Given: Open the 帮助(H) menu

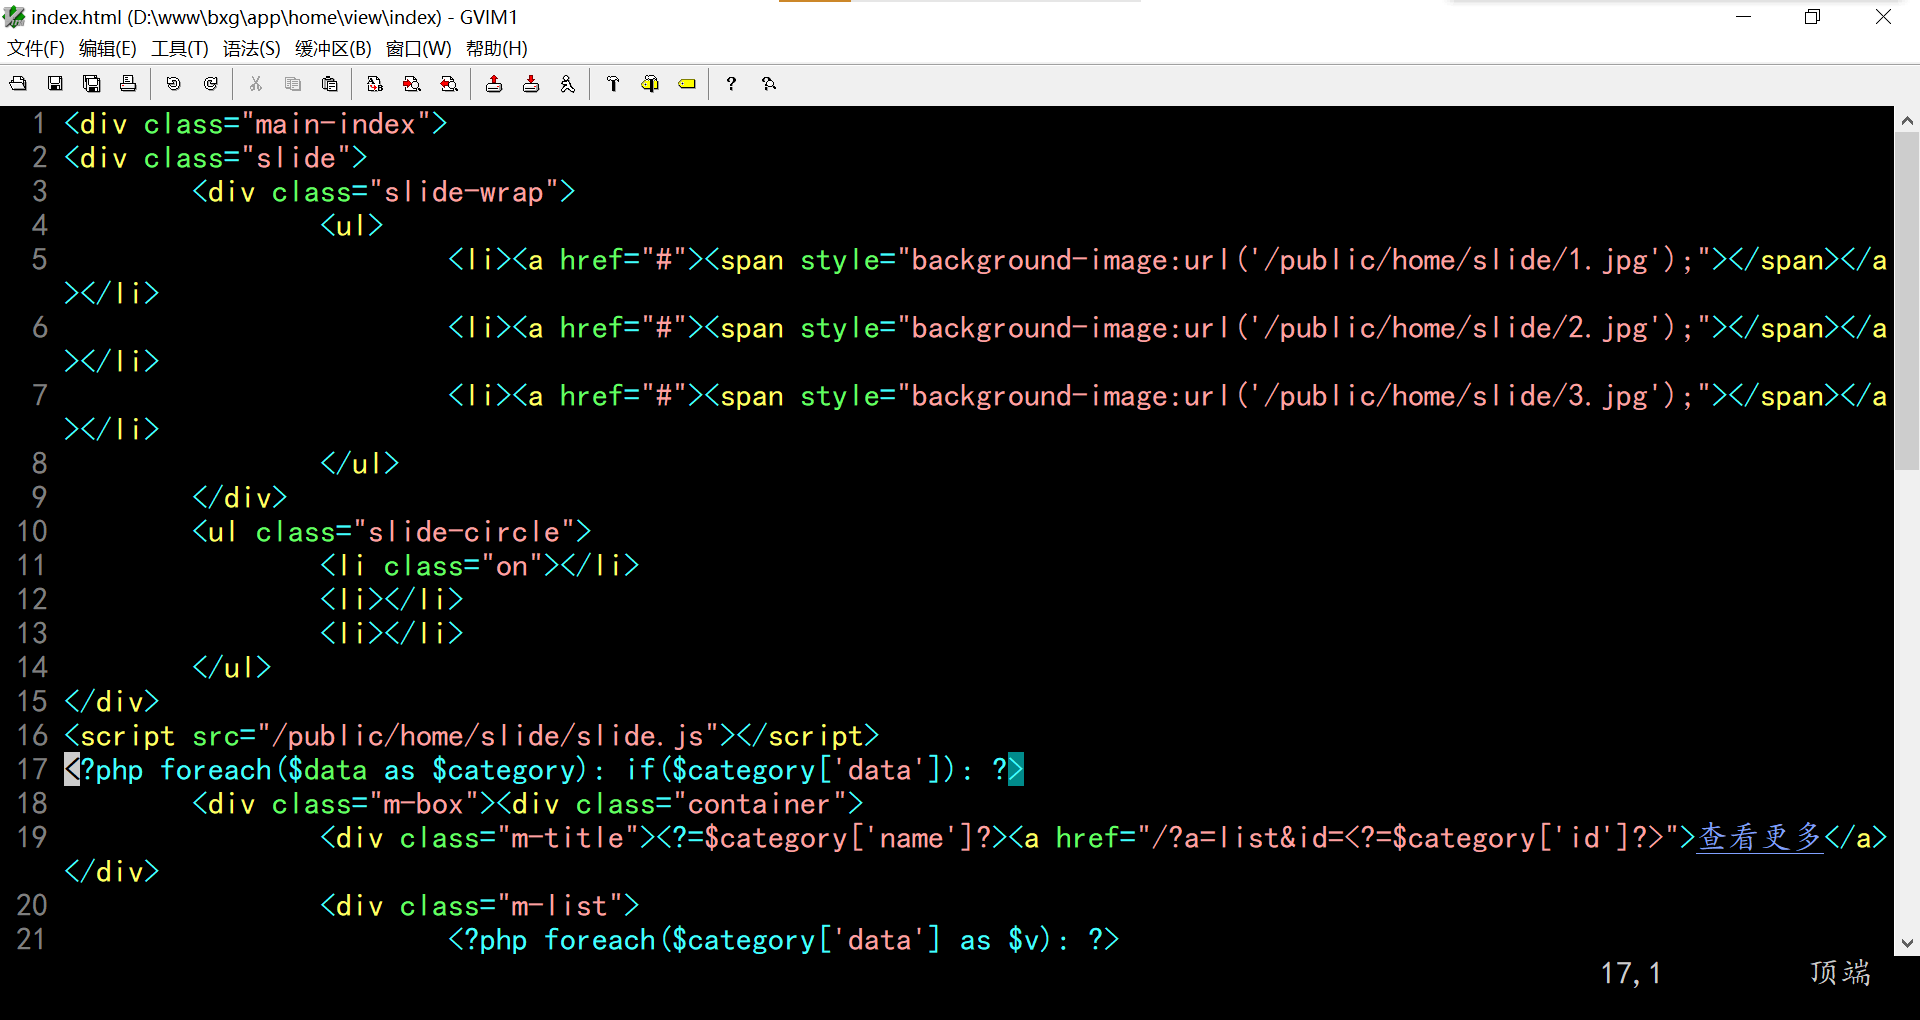Looking at the screenshot, I should (x=497, y=48).
